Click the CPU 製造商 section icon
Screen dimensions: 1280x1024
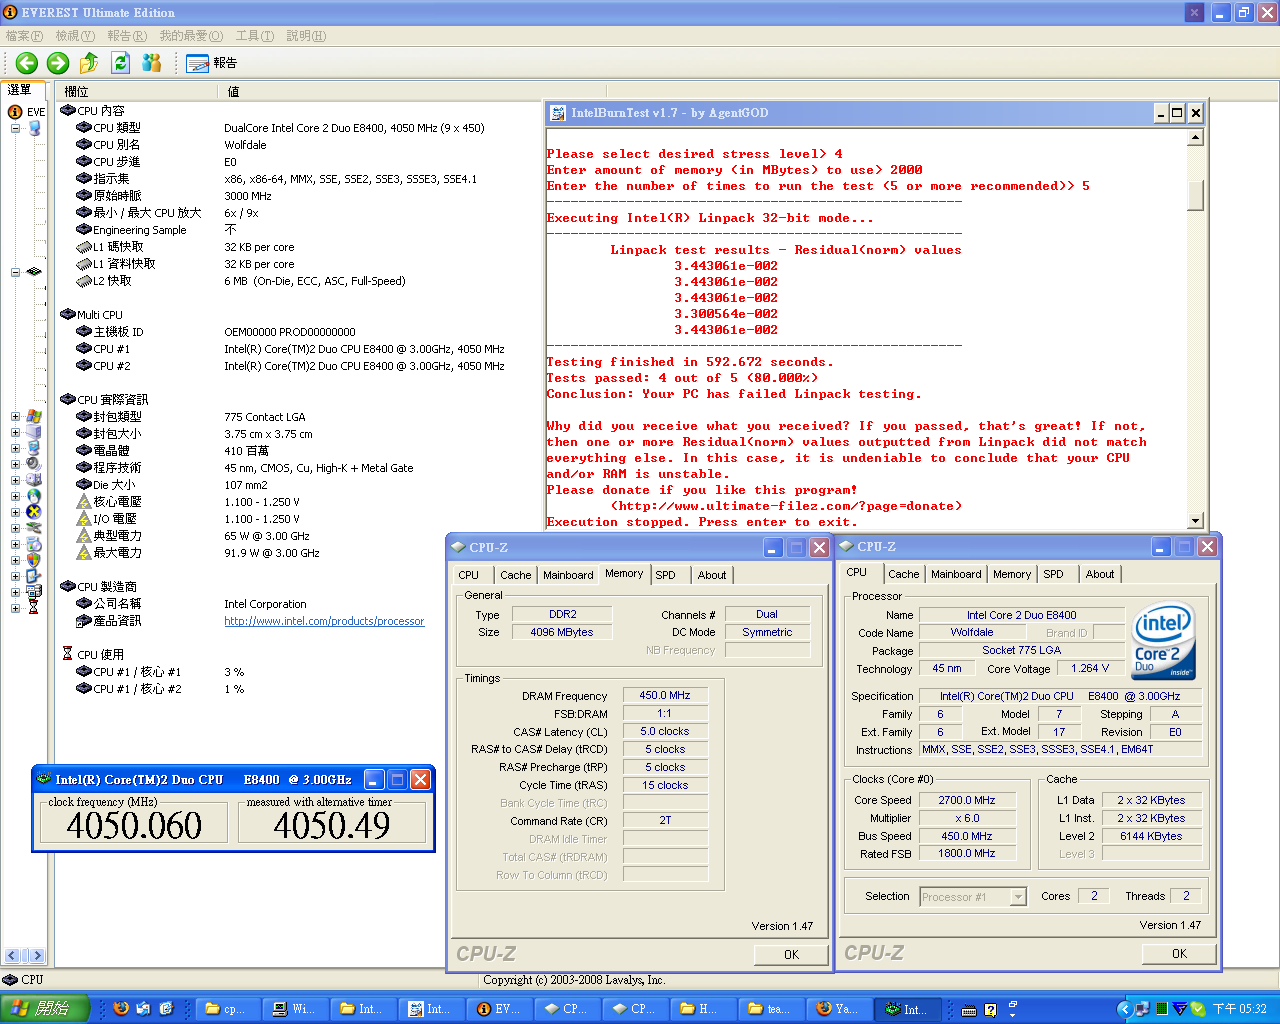coord(68,586)
